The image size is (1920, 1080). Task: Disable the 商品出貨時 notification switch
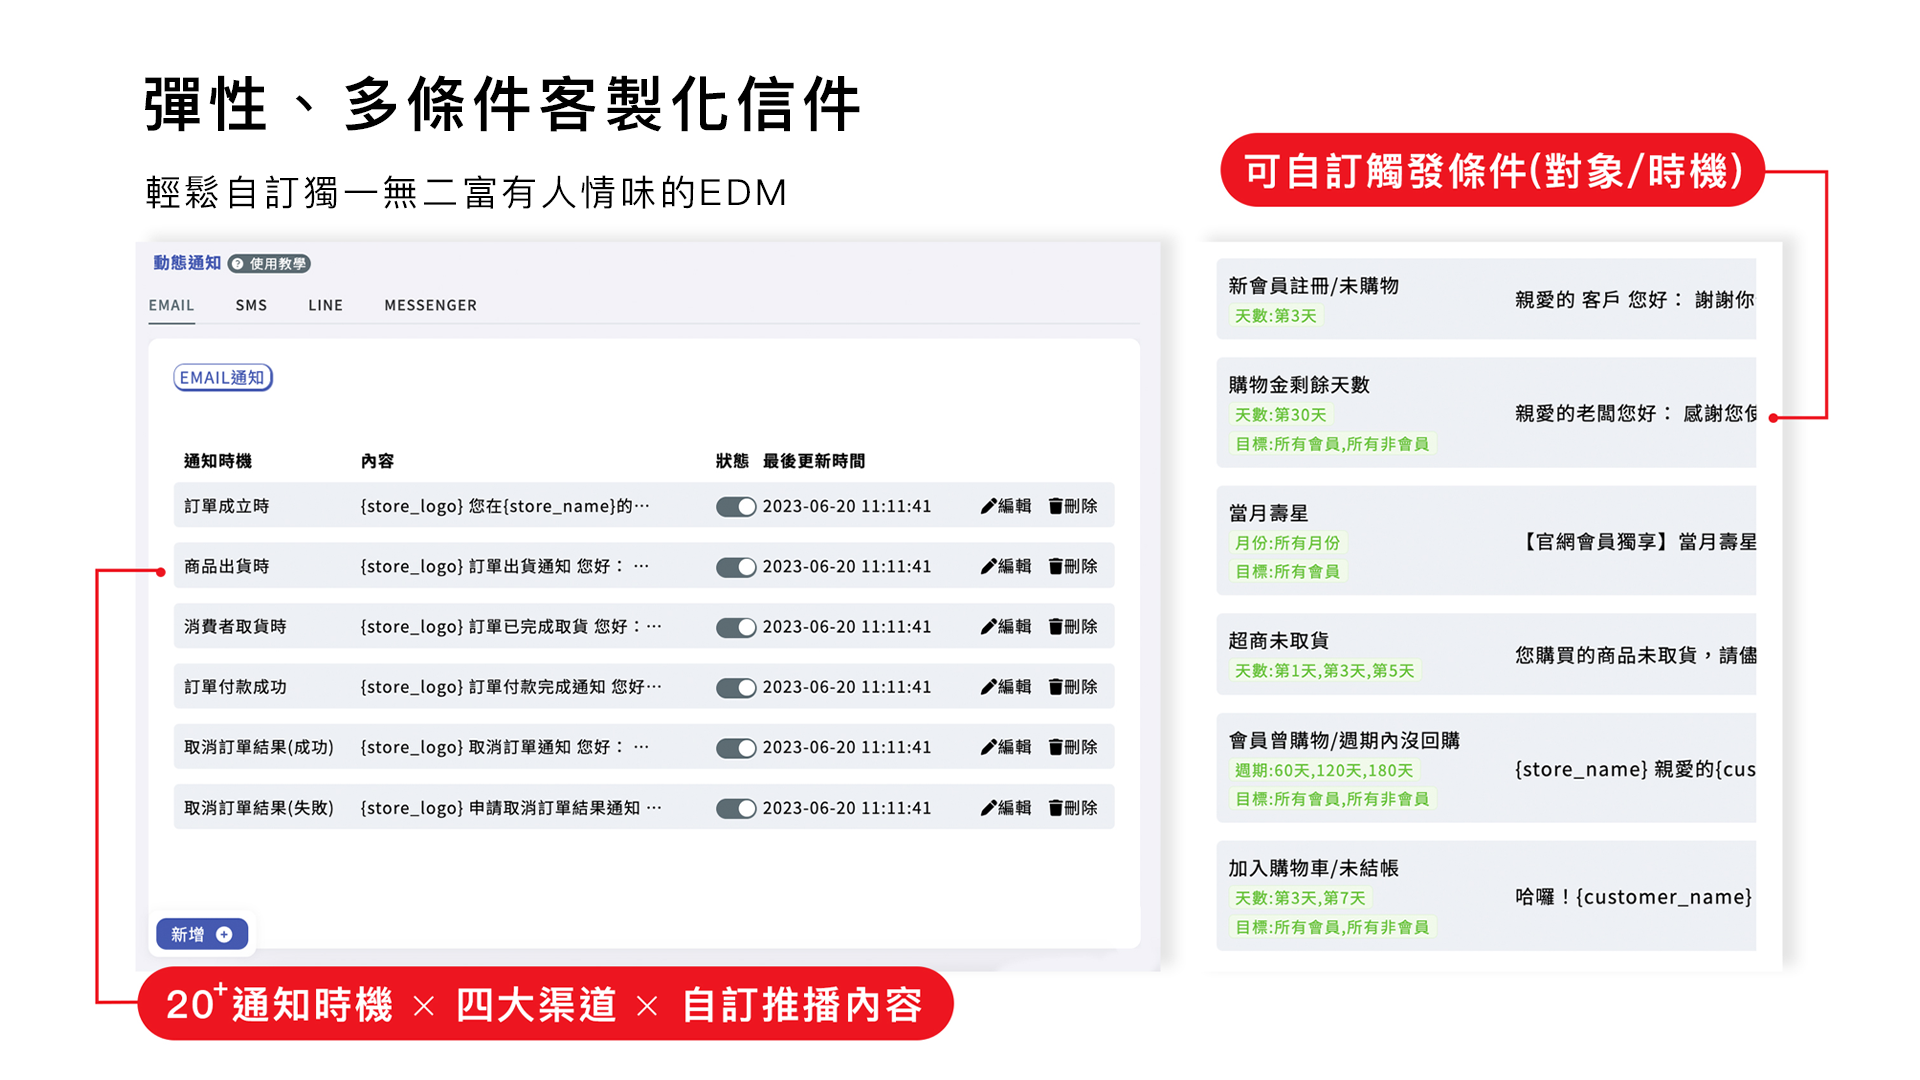(736, 567)
